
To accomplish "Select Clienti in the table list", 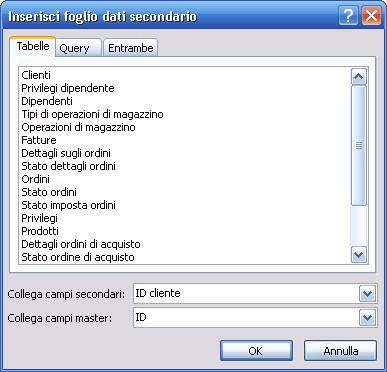I will pyautogui.click(x=36, y=75).
